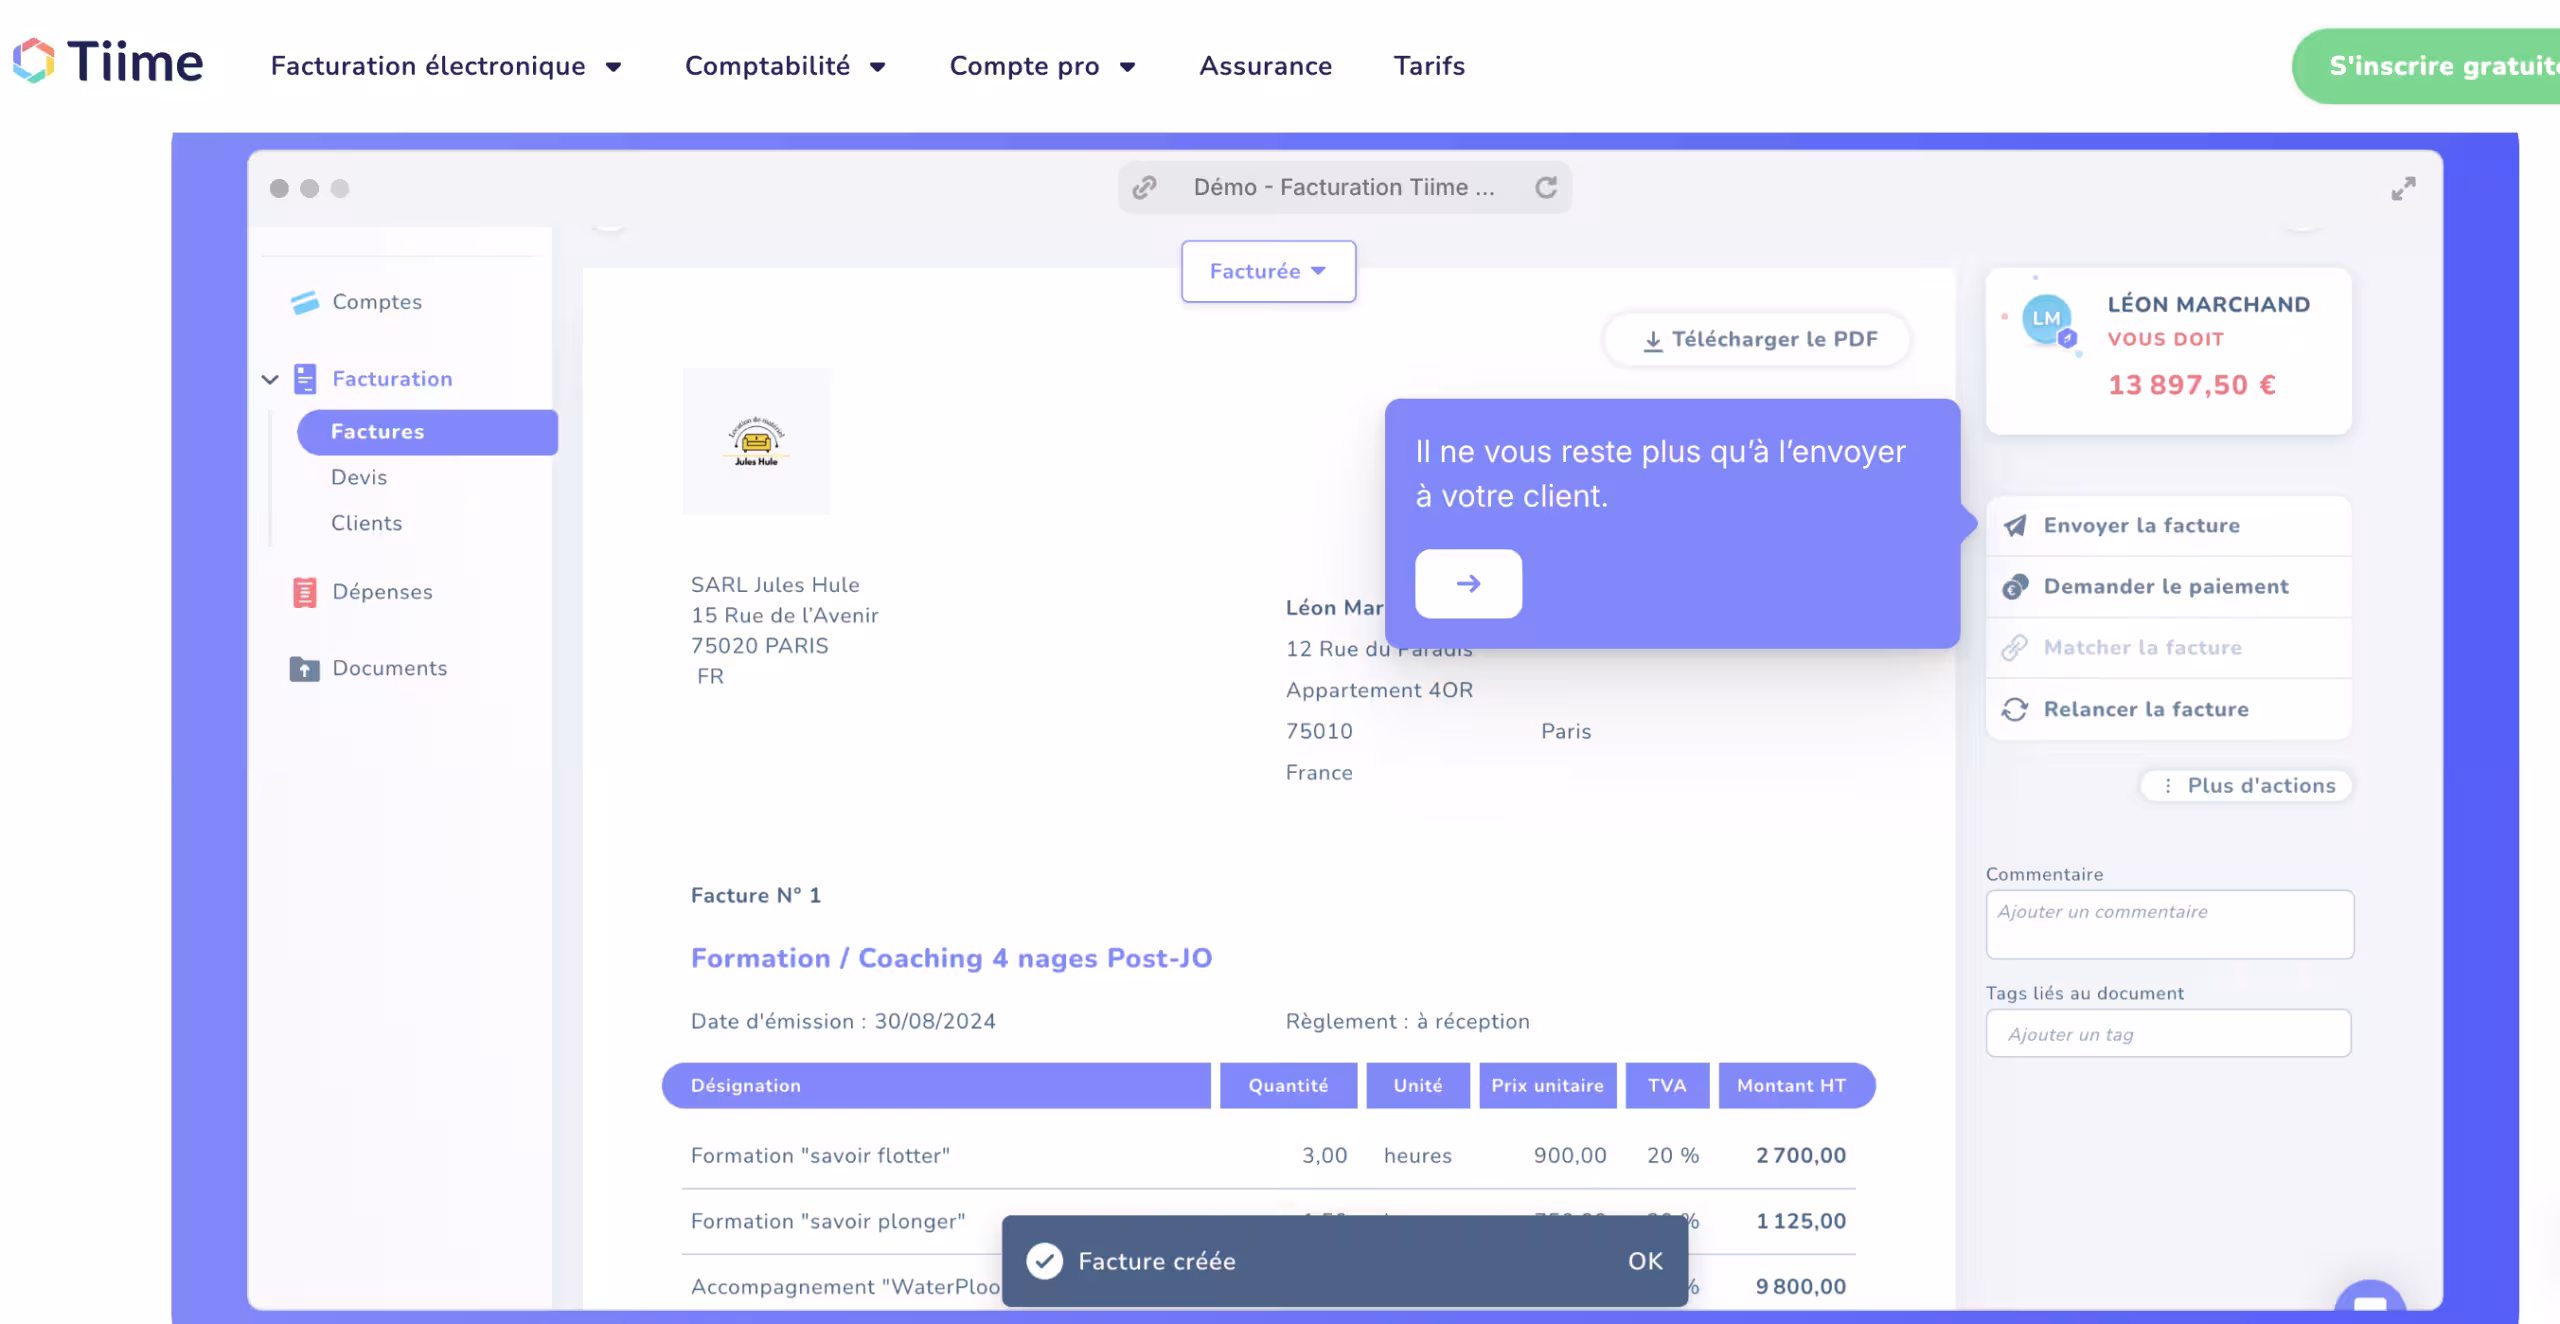The width and height of the screenshot is (2560, 1324).
Task: Open the link icon in demo address bar
Action: point(1145,188)
